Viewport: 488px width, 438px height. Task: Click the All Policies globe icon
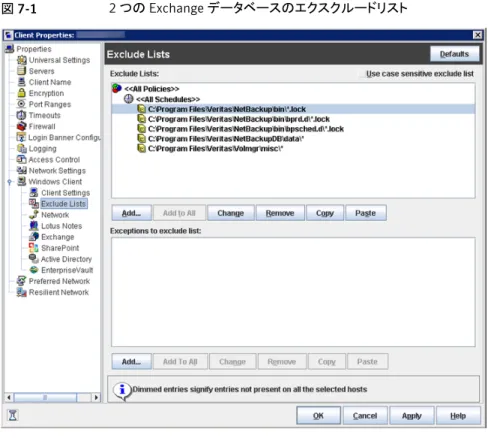click(x=117, y=88)
